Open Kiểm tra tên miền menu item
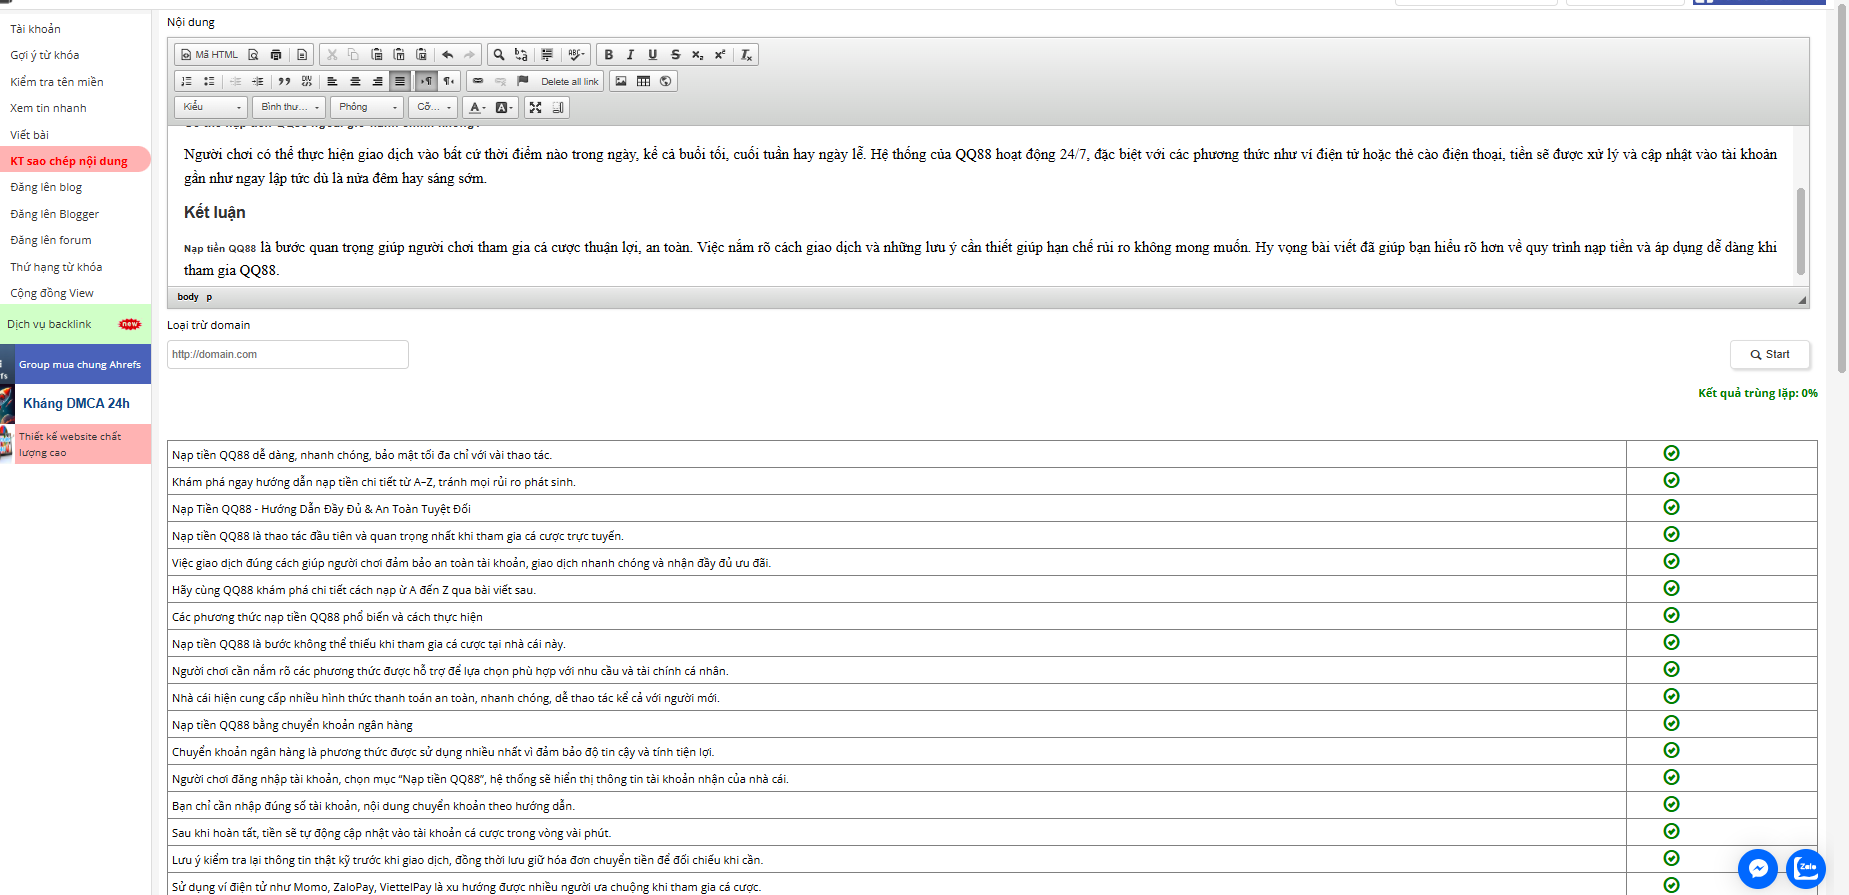 [x=57, y=82]
